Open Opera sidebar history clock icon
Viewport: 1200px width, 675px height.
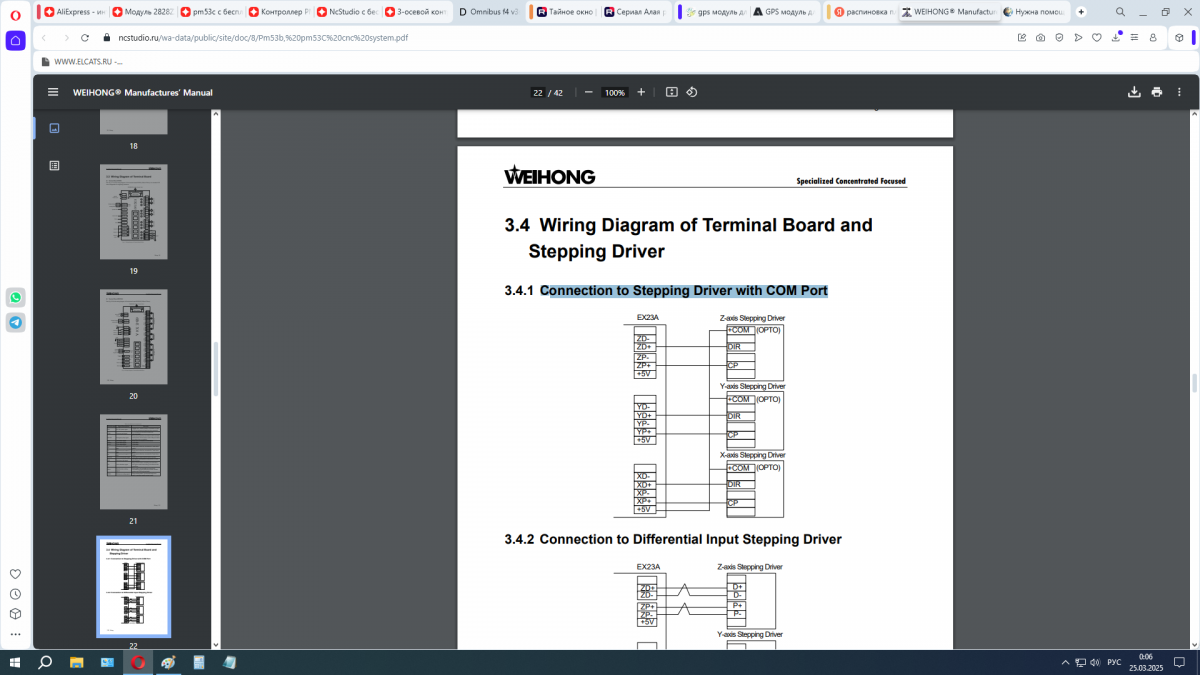click(x=15, y=594)
